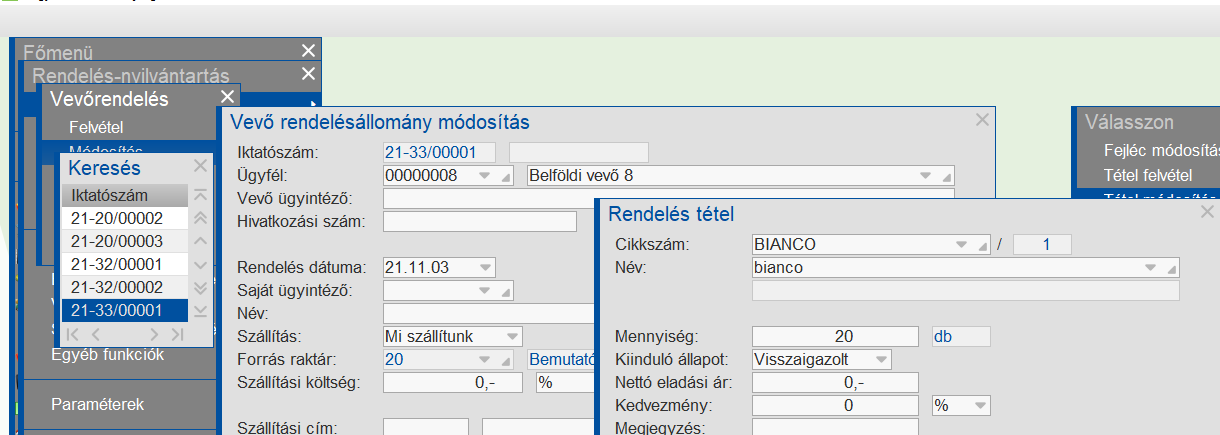This screenshot has height=435, width=1220.
Task: Page up in the Keresés list
Action: click(x=201, y=218)
